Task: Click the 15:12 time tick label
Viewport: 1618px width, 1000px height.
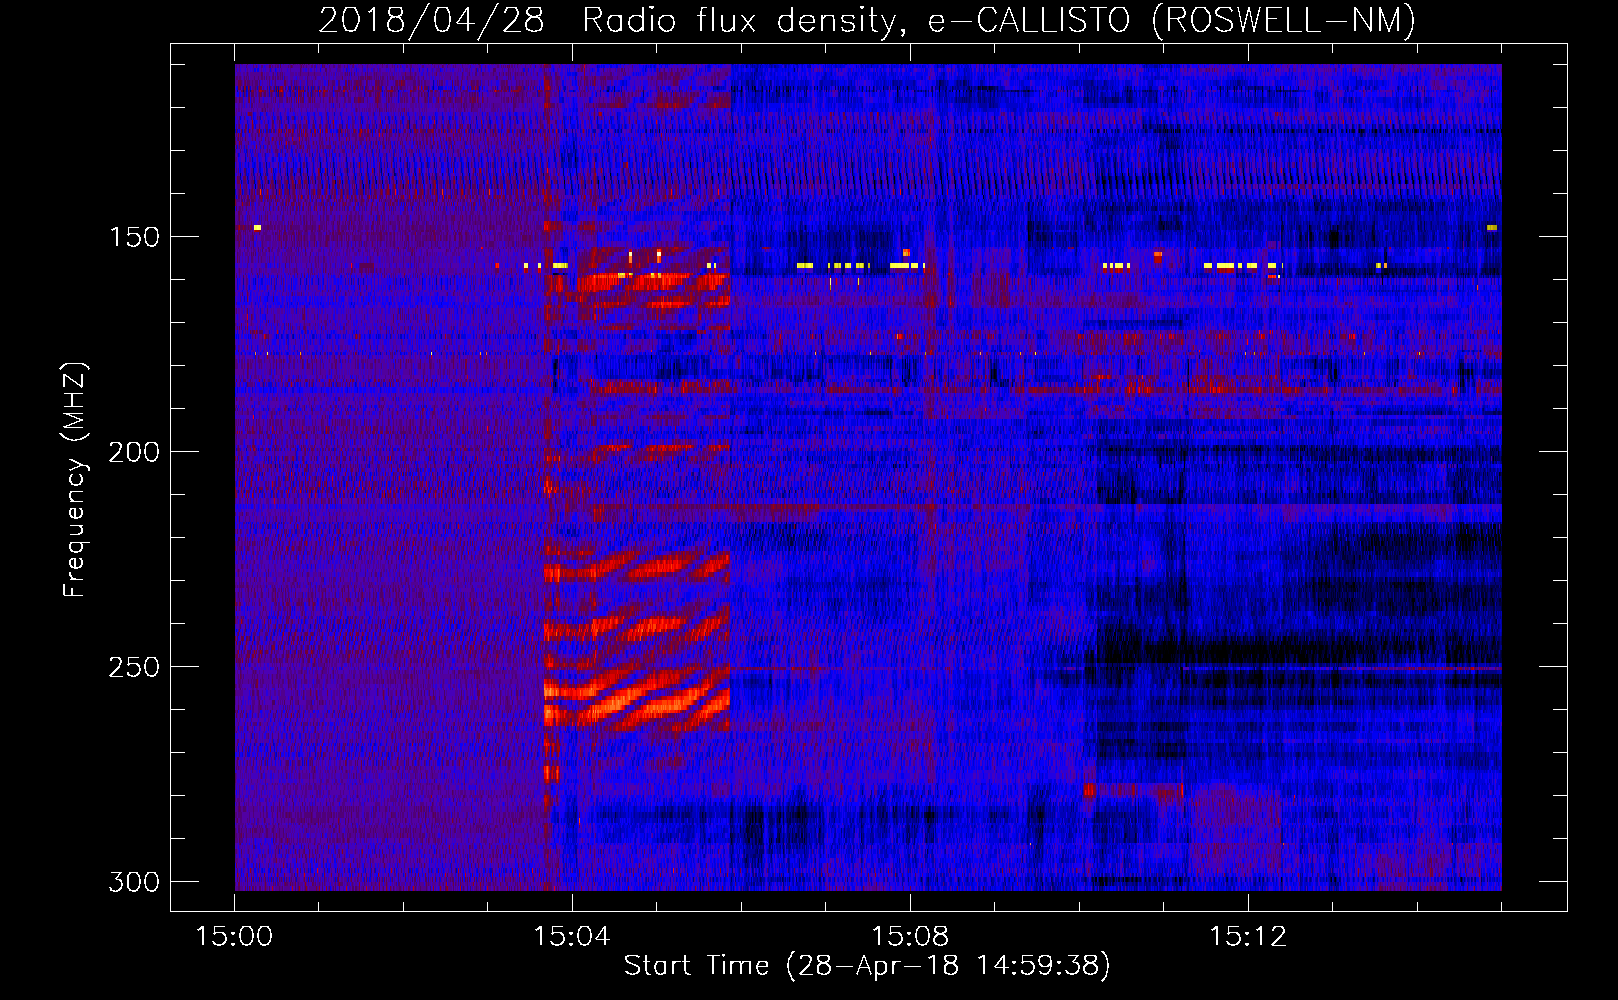Action: click(x=1248, y=937)
